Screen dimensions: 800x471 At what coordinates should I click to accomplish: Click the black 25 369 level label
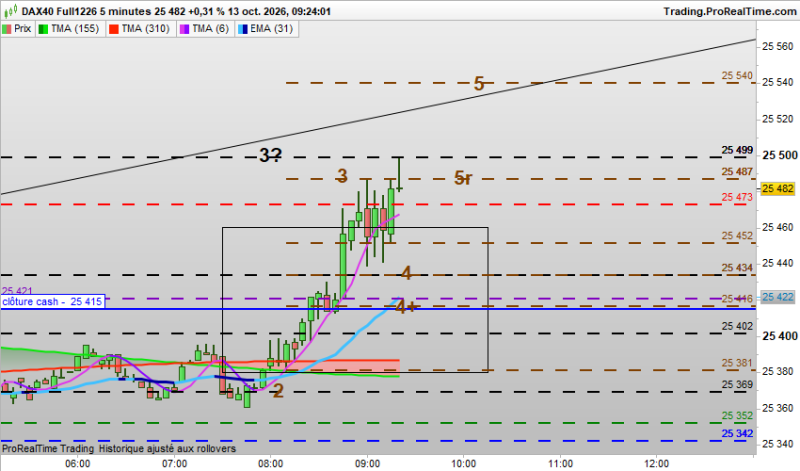click(737, 385)
